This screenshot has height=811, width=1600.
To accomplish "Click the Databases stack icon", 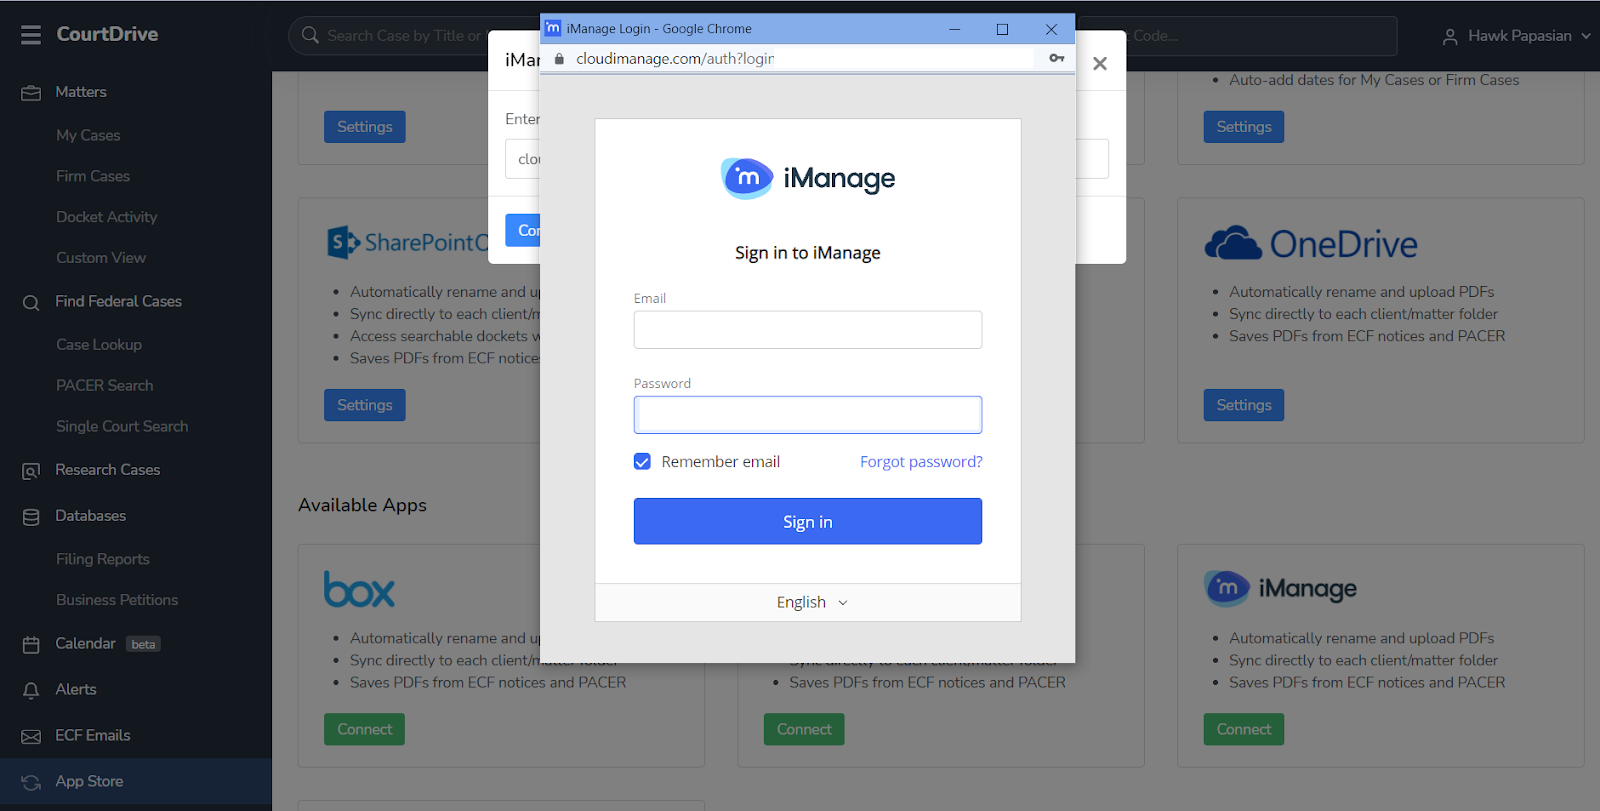I will pos(31,517).
